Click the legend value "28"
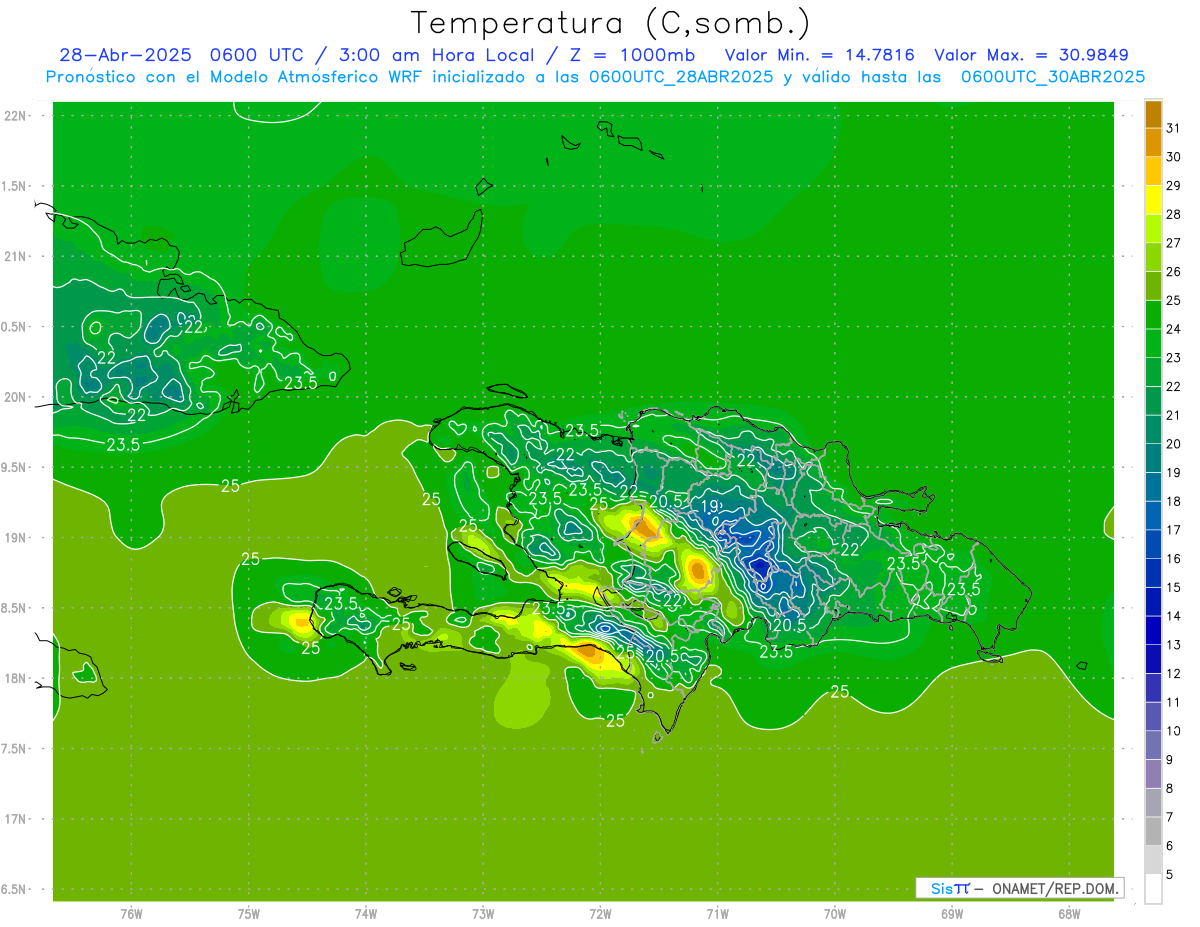The image size is (1200, 927). [x=1174, y=214]
